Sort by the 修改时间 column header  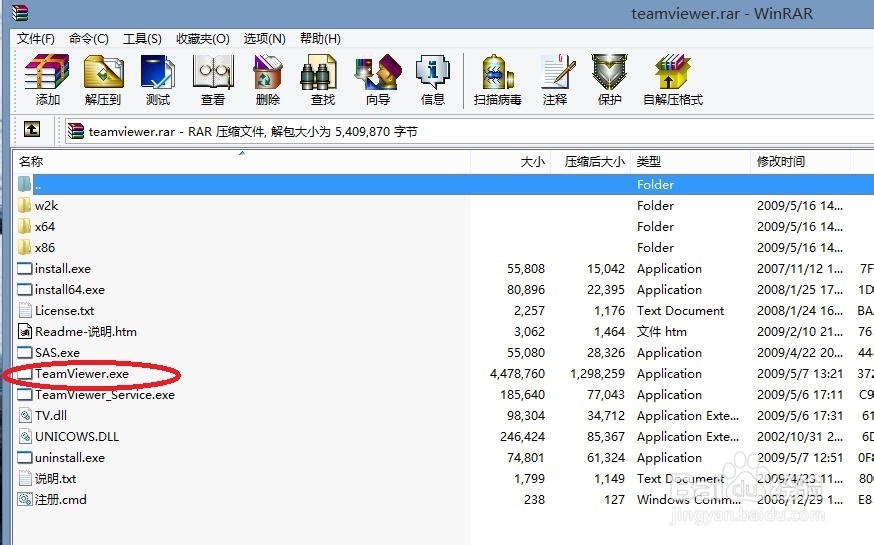(x=800, y=162)
